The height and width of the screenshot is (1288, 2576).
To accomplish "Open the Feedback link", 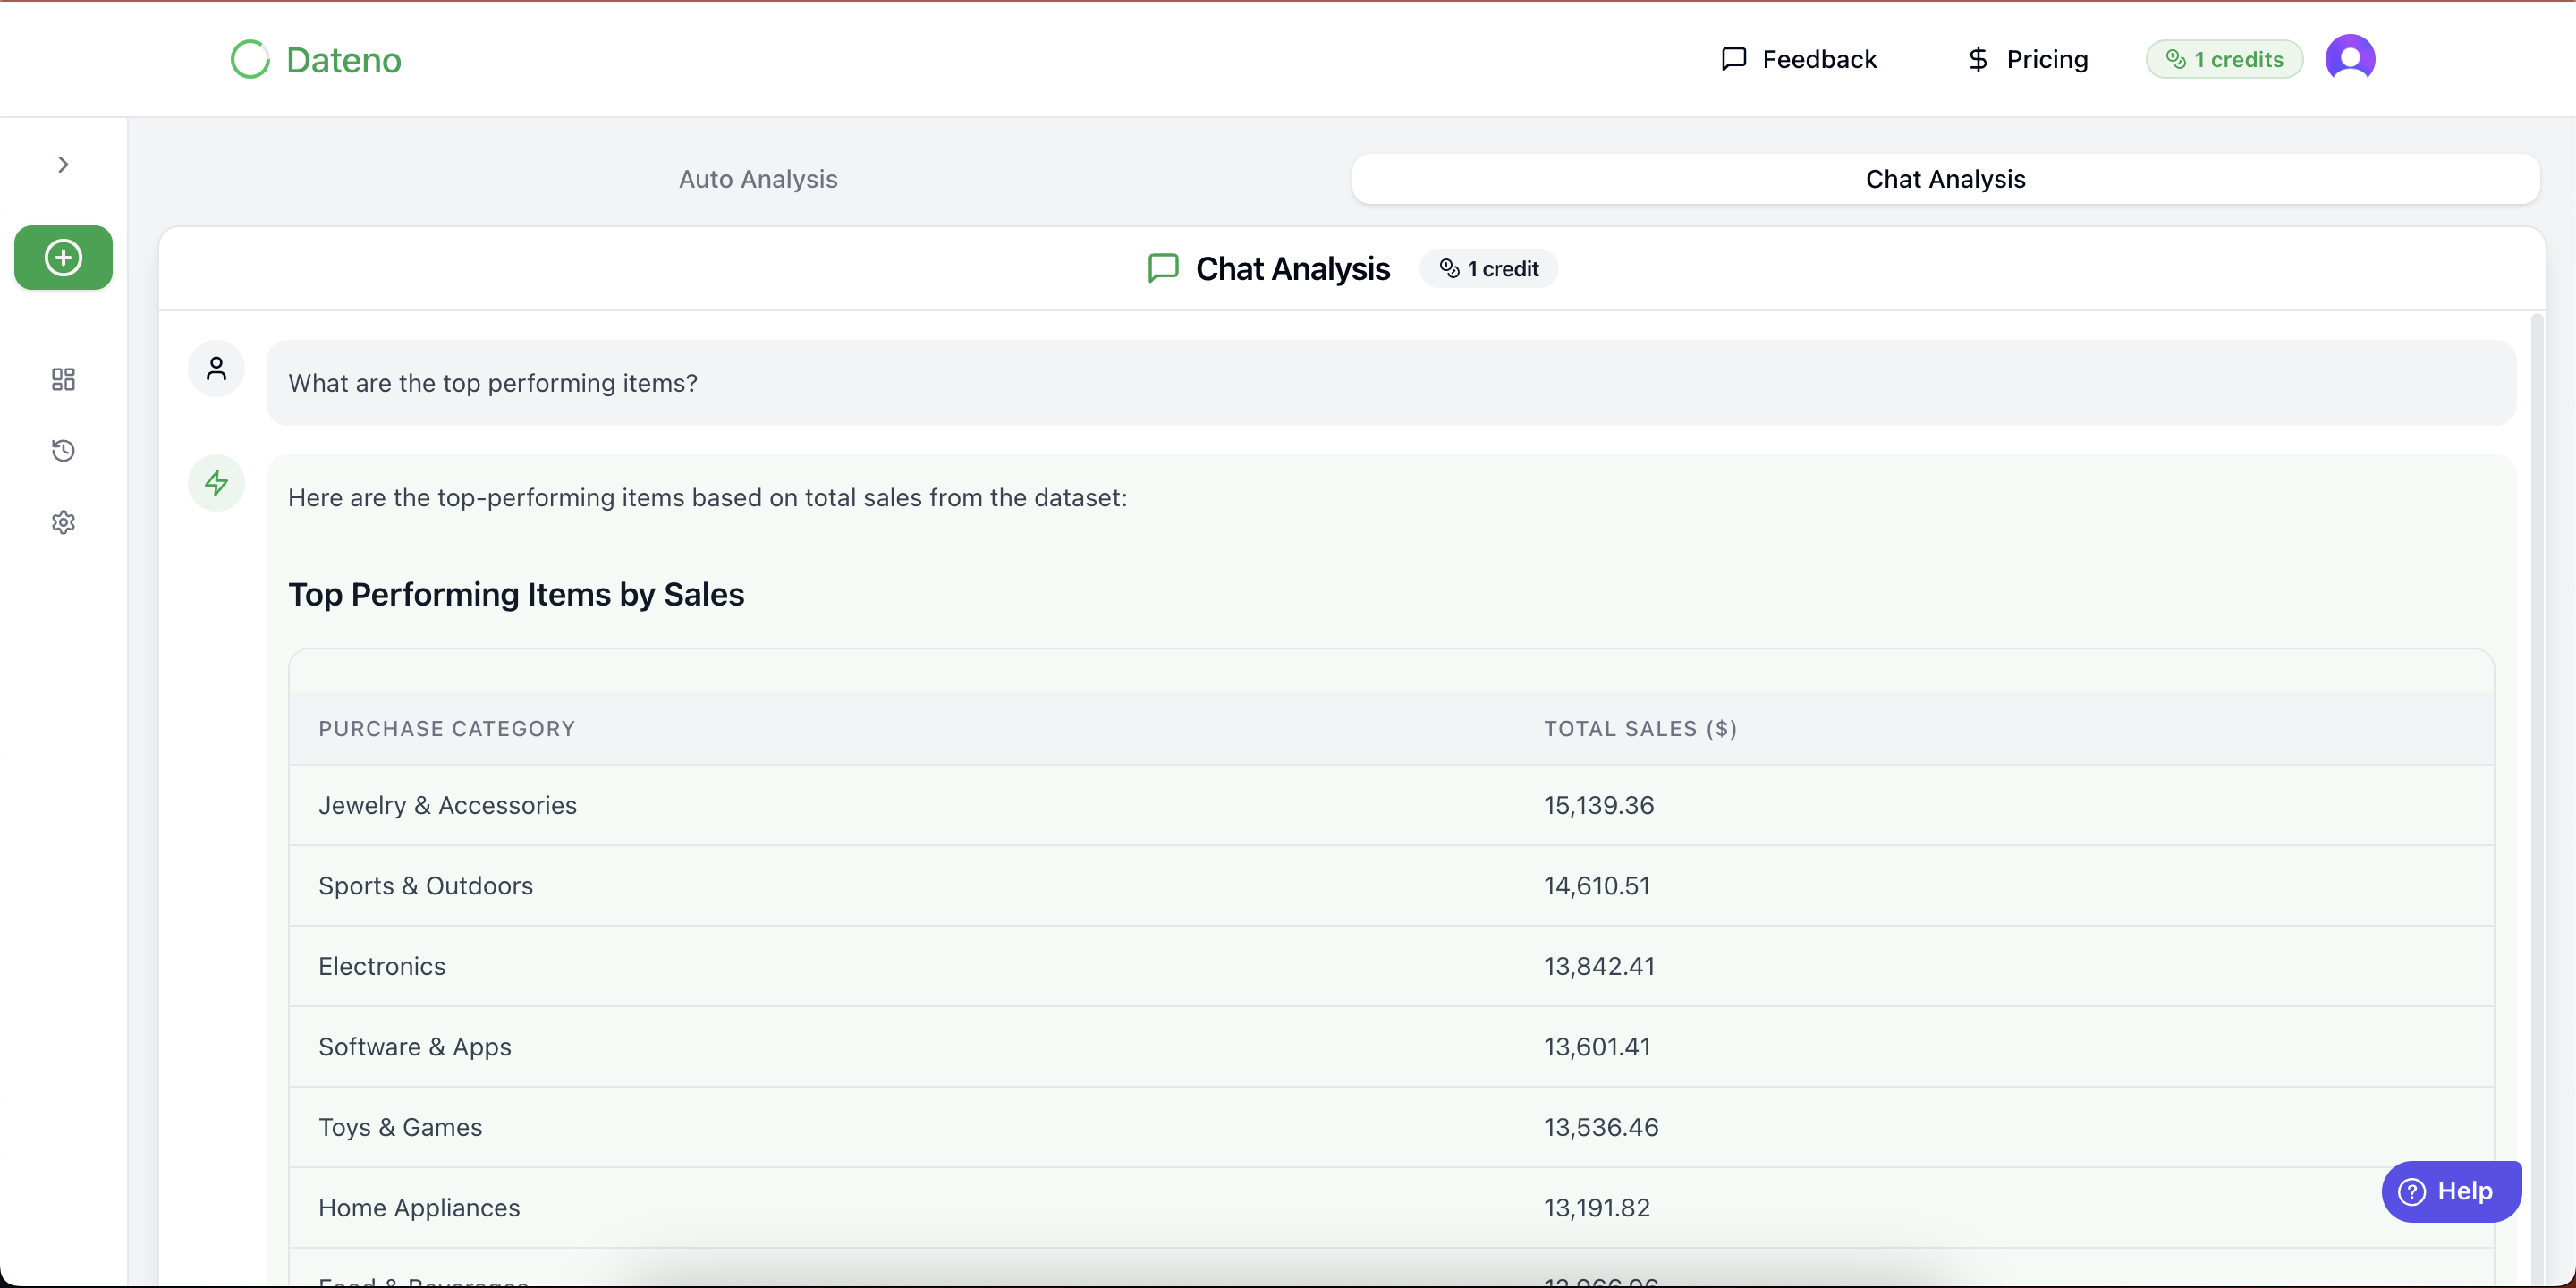I will point(1799,60).
